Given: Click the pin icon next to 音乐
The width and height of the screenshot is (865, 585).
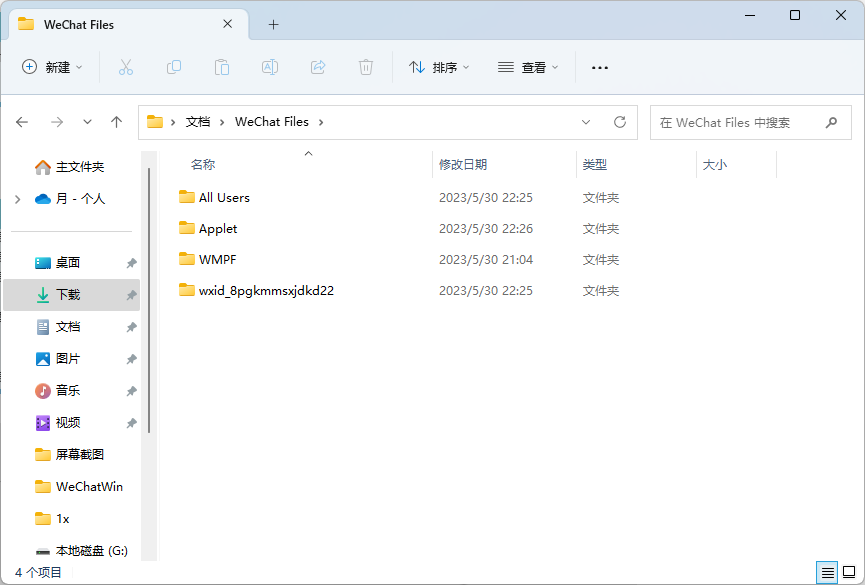Looking at the screenshot, I should 131,391.
